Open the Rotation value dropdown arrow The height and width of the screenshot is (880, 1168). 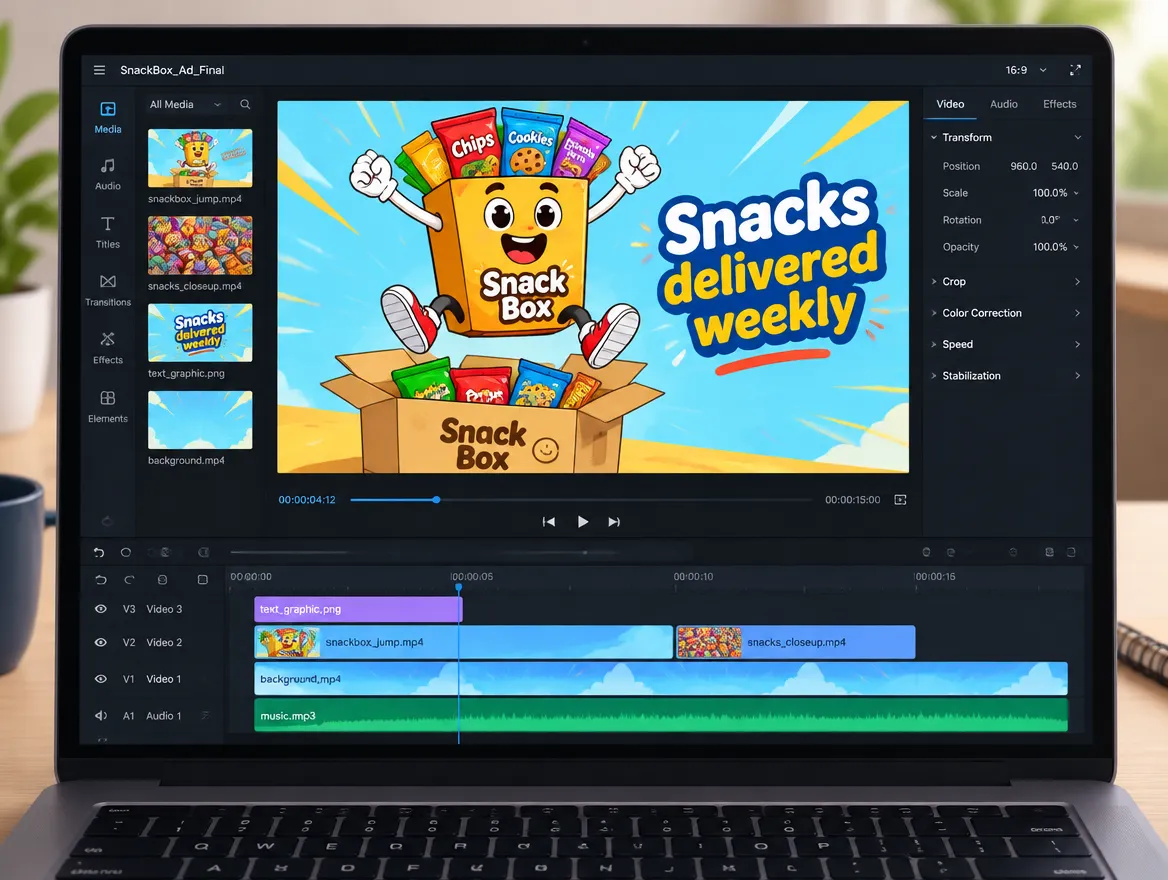point(1076,221)
